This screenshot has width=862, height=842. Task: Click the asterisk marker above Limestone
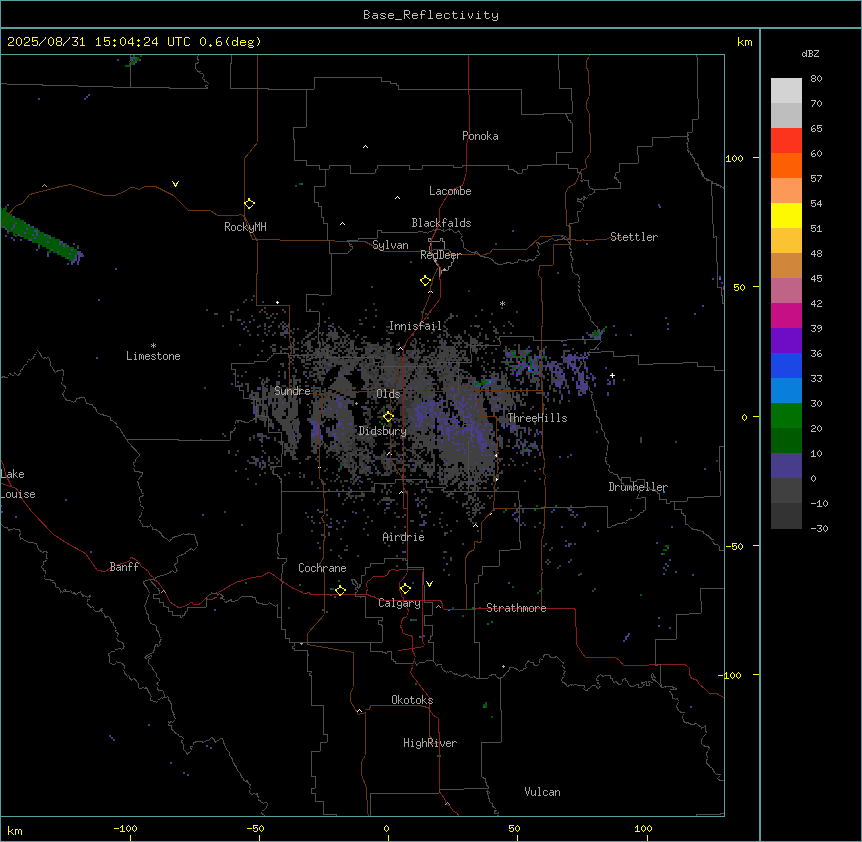(153, 346)
